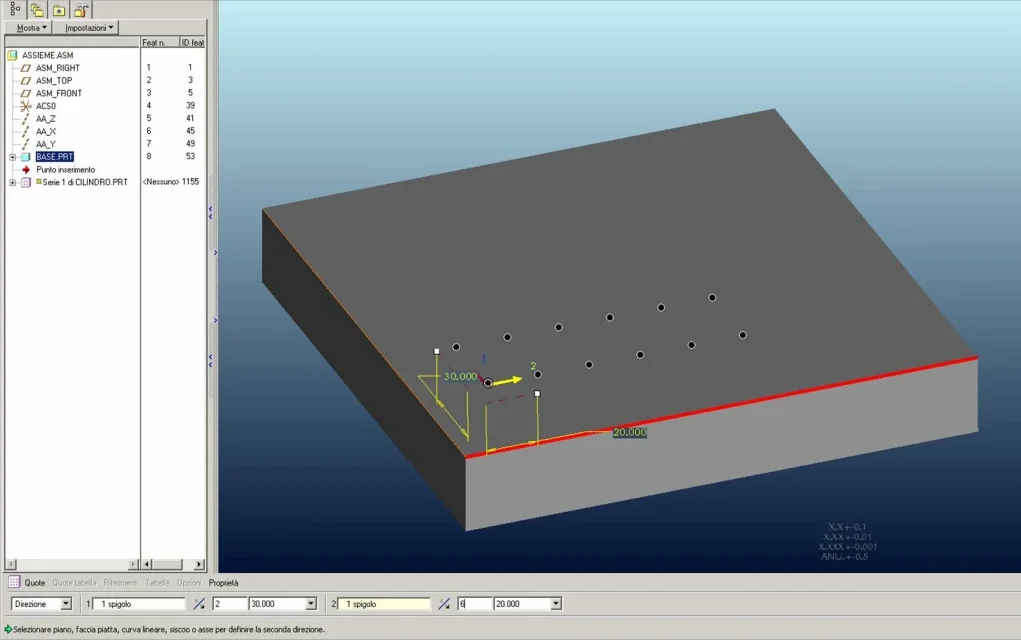Select Punto inserimento in the model tree

pos(66,169)
